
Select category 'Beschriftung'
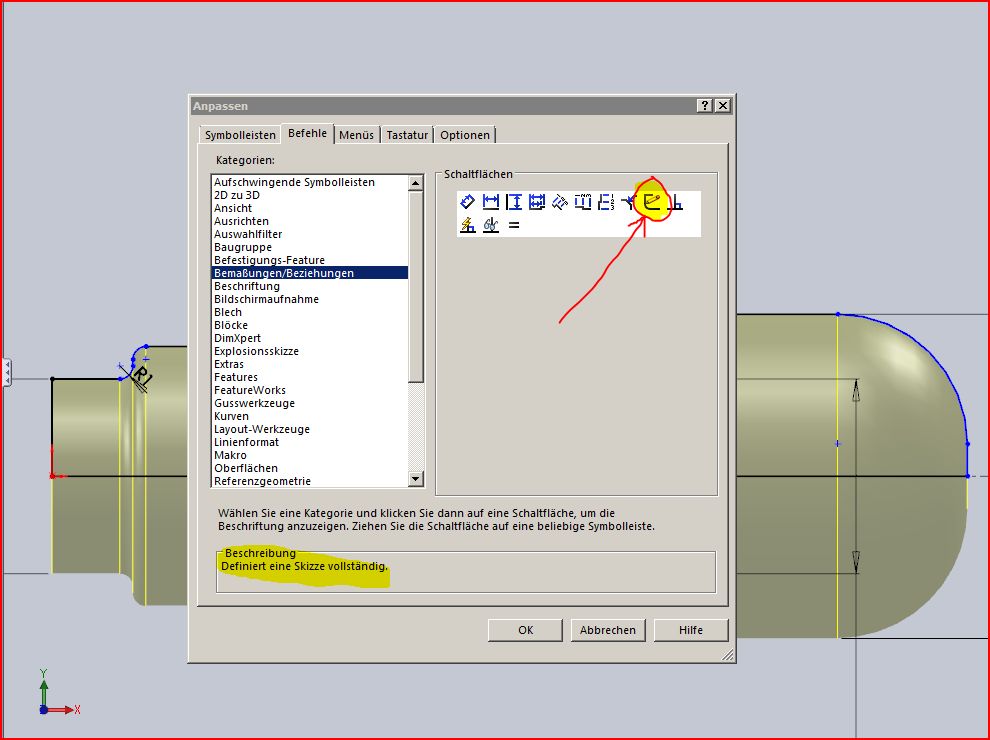point(309,286)
